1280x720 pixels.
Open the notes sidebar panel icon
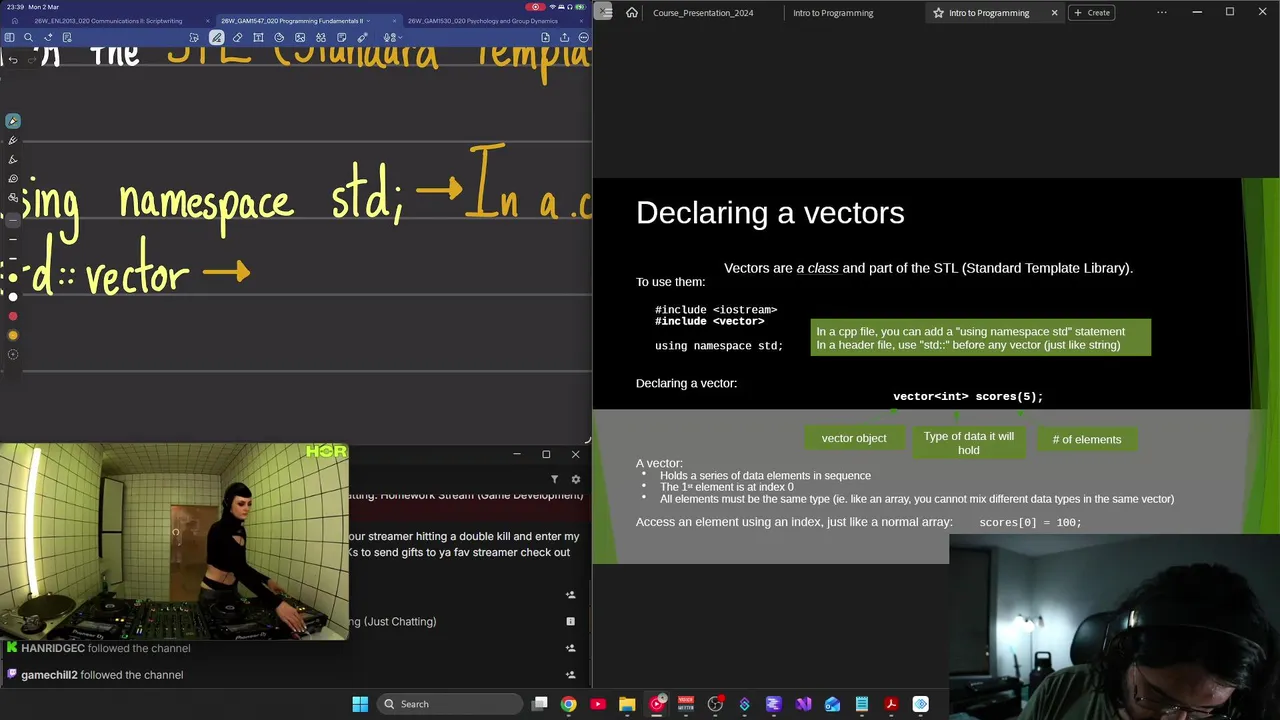pyautogui.click(x=9, y=37)
